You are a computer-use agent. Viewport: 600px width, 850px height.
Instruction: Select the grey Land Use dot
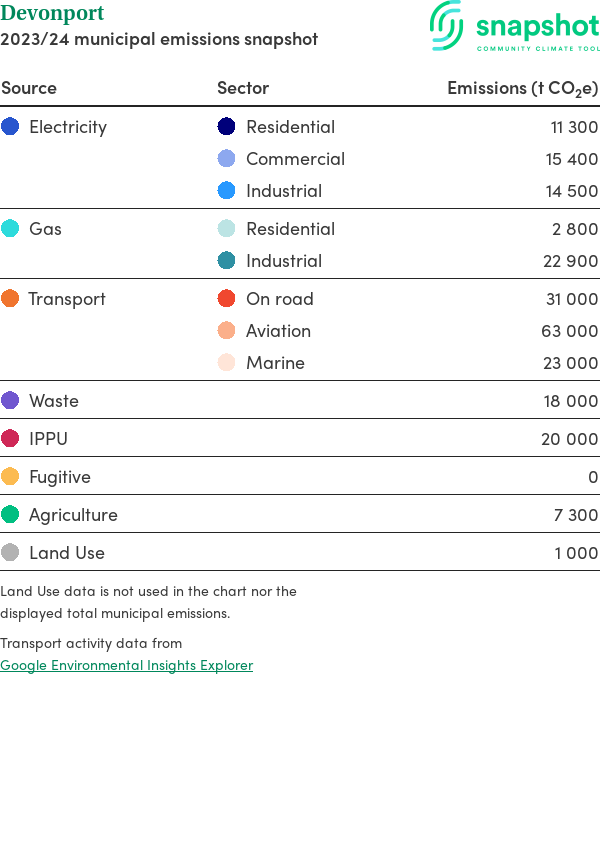(x=10, y=553)
